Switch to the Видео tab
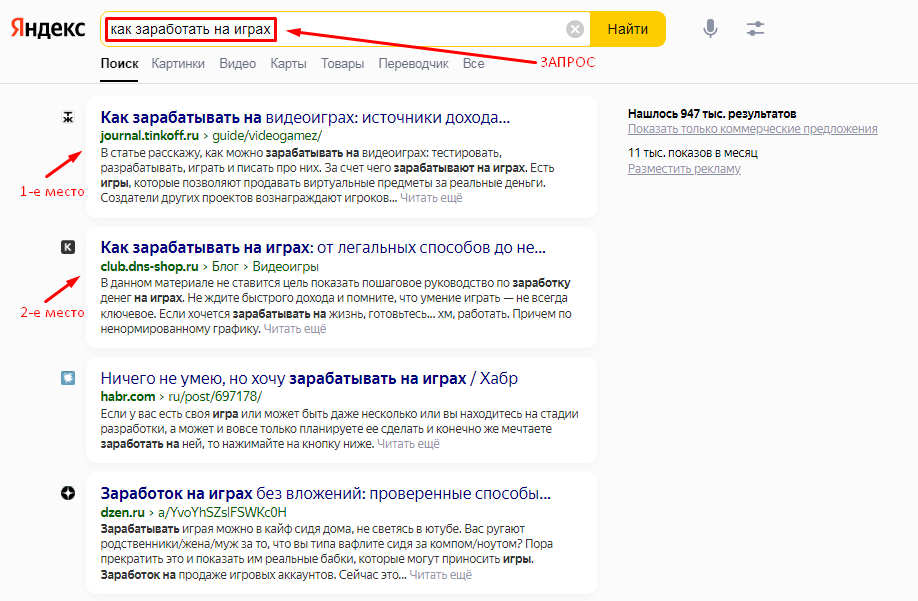Viewport: 918px width, 601px height. point(237,64)
